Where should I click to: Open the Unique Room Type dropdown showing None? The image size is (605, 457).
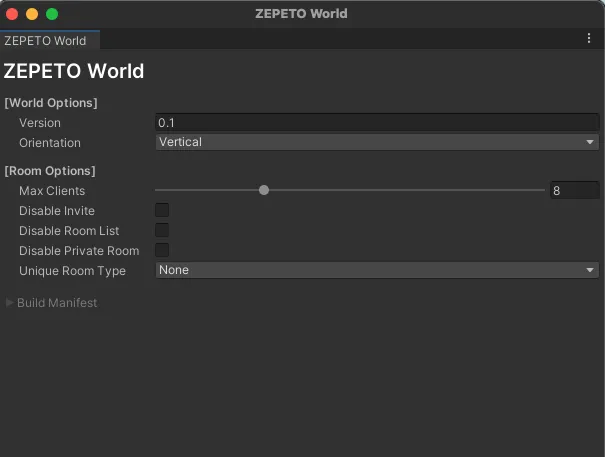pos(377,270)
